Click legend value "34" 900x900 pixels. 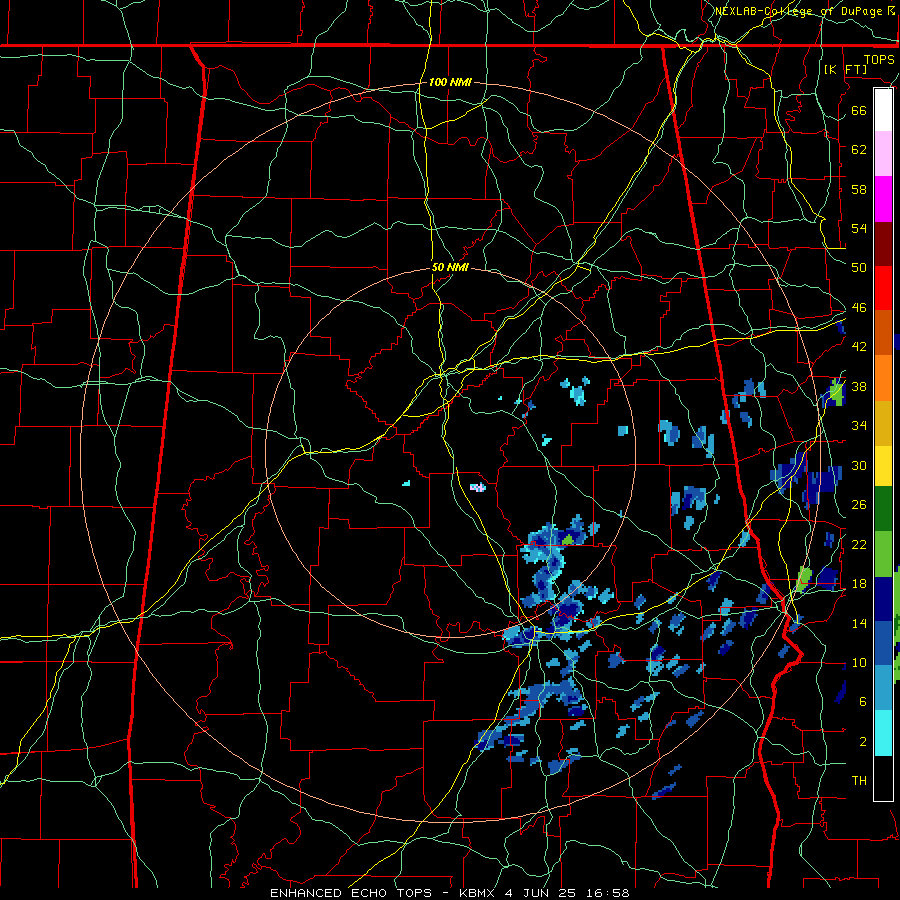[x=859, y=426]
